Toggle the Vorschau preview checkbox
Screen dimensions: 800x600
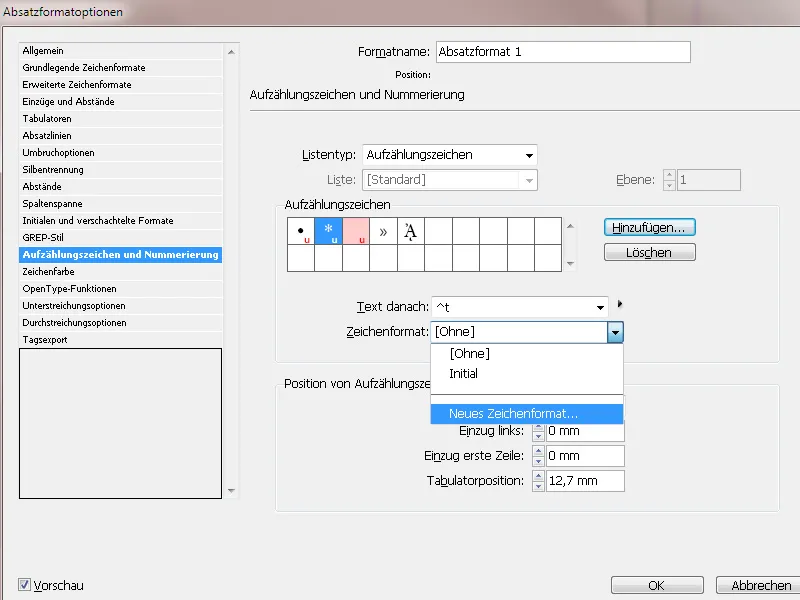point(24,585)
